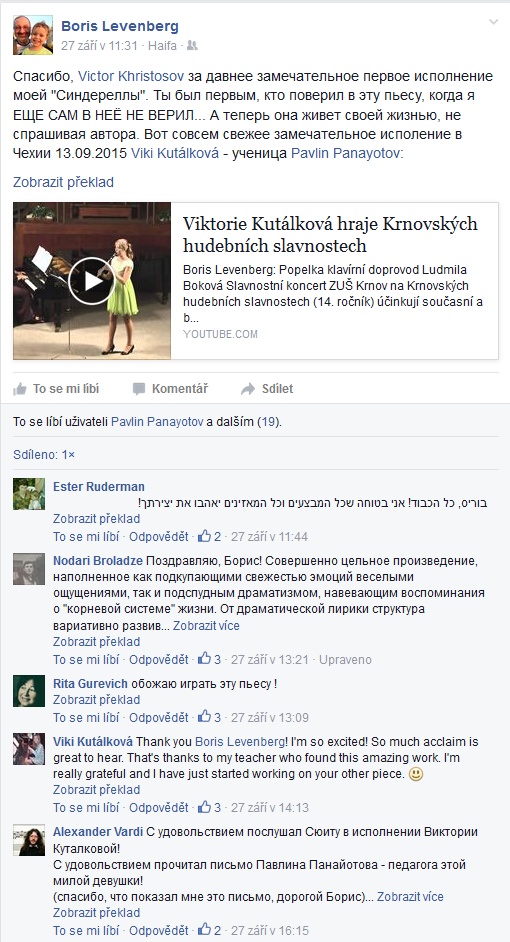
Task: Click the like icon on Alexander Vardi's comment
Action: (x=204, y=931)
